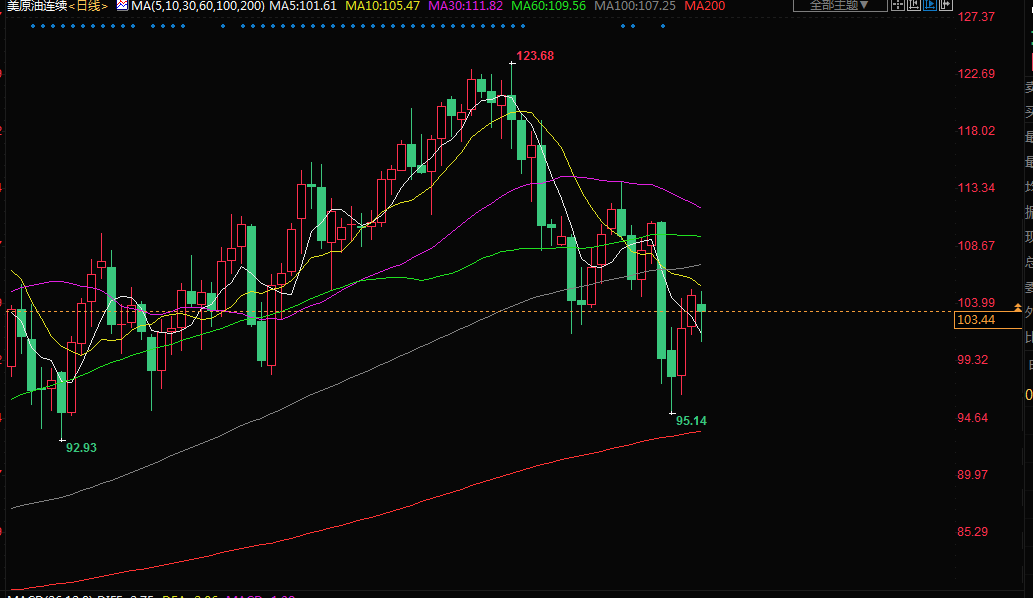Open the 全部主题 dropdown

click(x=839, y=5)
